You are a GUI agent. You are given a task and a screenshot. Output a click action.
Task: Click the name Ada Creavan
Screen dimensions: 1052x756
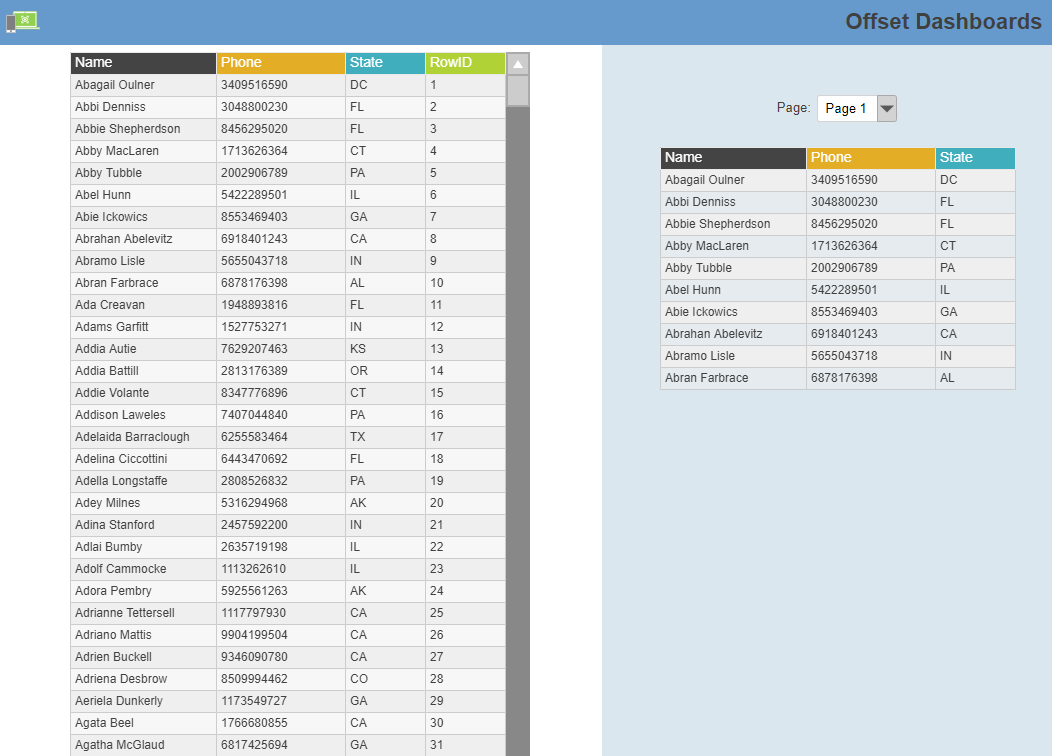pyautogui.click(x=109, y=305)
